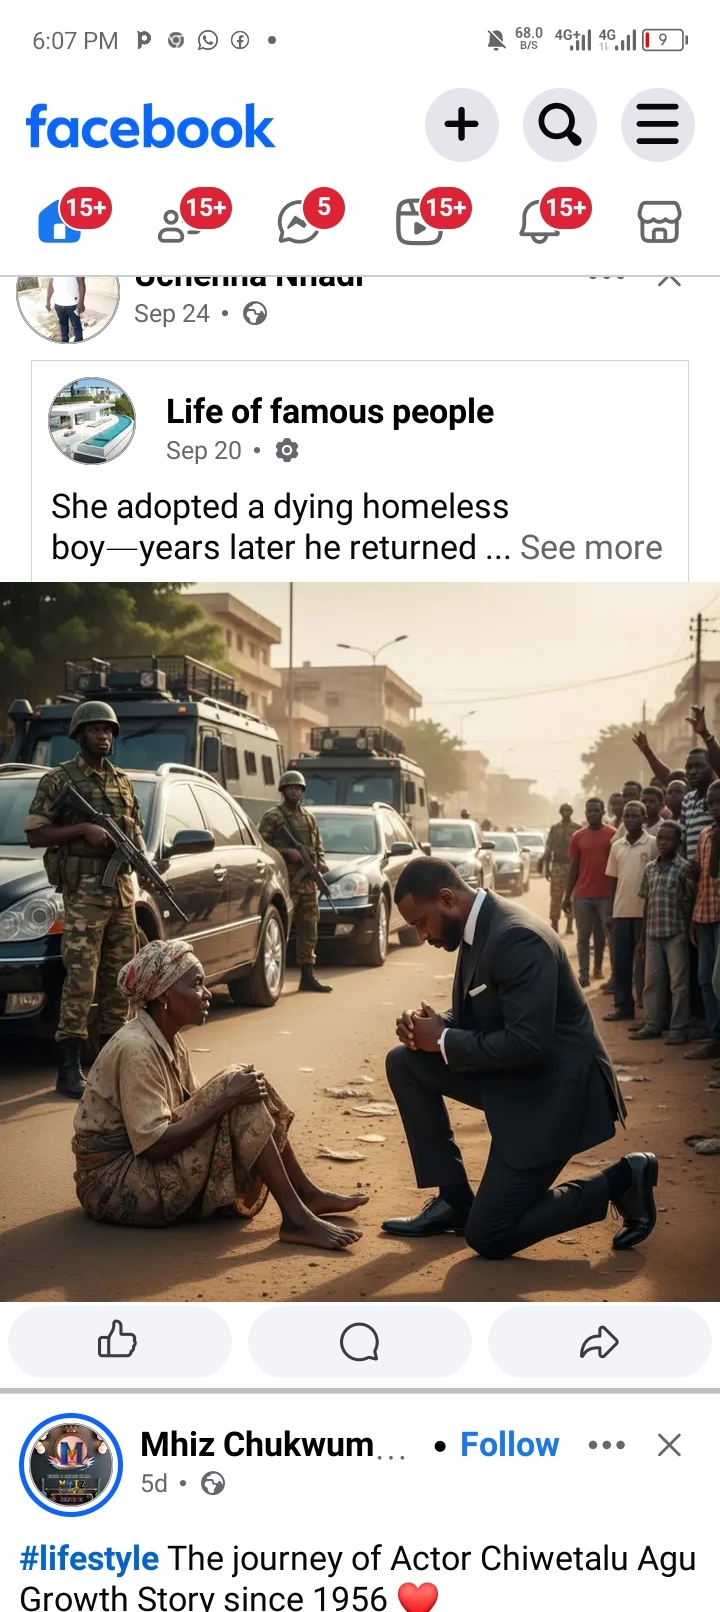This screenshot has height=1612, width=720.
Task: Open Messenger chat icon with 5 badge
Action: [299, 221]
